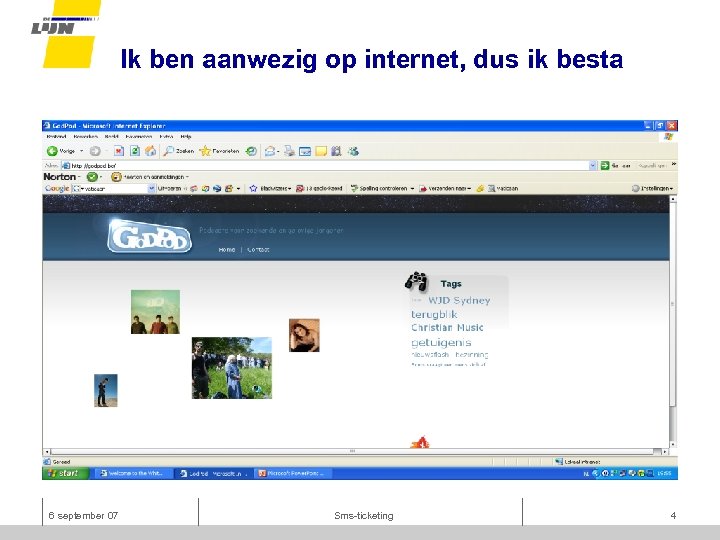Click the Stop loading page icon
Image resolution: width=720 pixels, height=540 pixels.
(119, 151)
